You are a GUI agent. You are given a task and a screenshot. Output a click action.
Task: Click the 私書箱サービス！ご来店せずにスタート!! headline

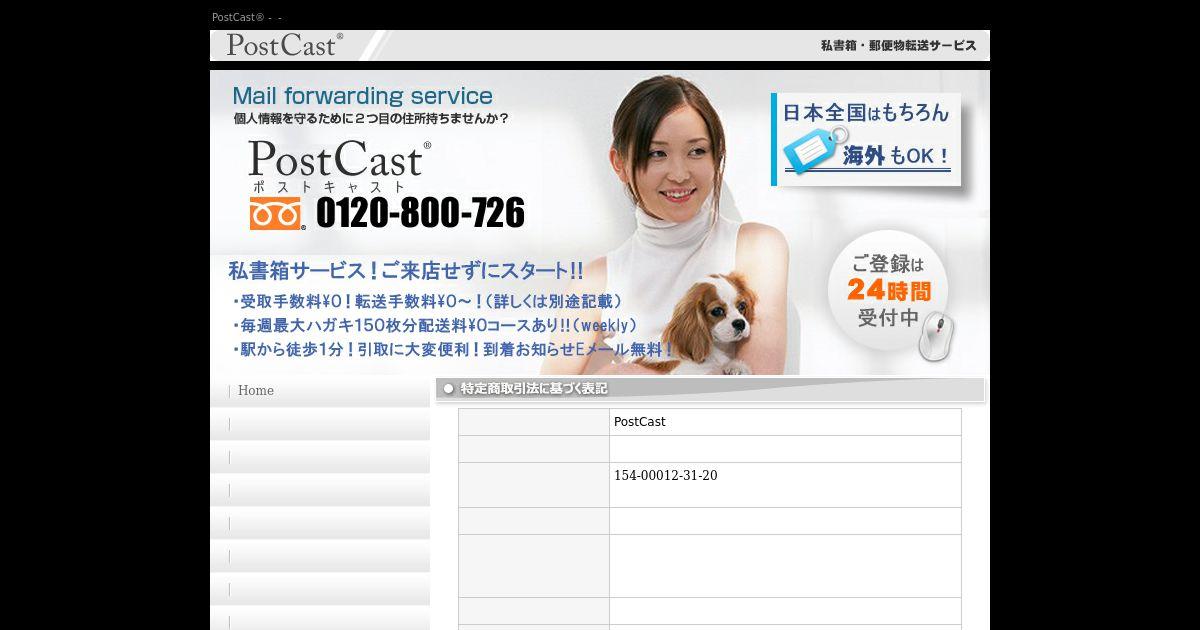[x=406, y=271]
